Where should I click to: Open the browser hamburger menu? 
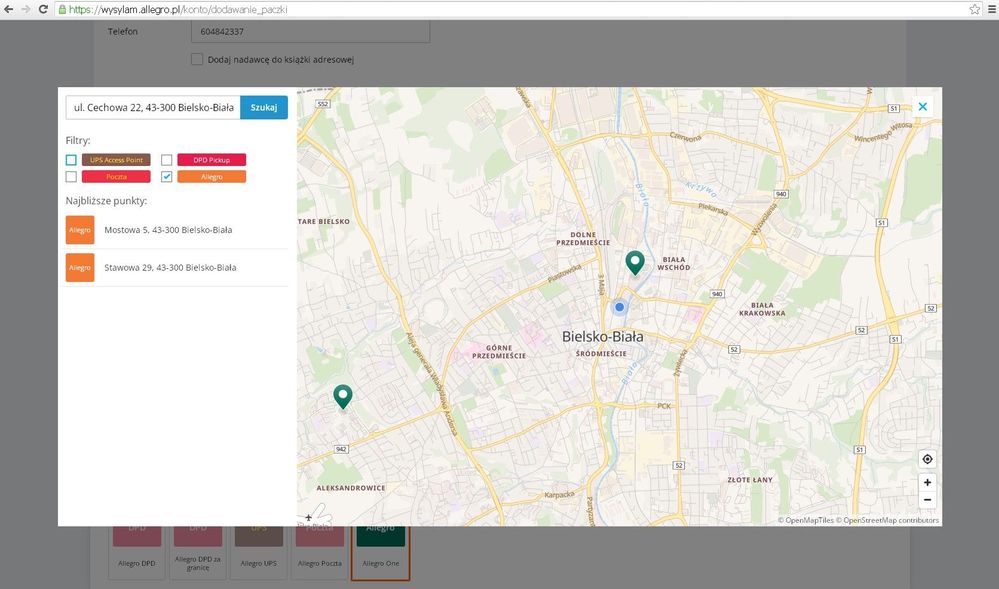992,10
